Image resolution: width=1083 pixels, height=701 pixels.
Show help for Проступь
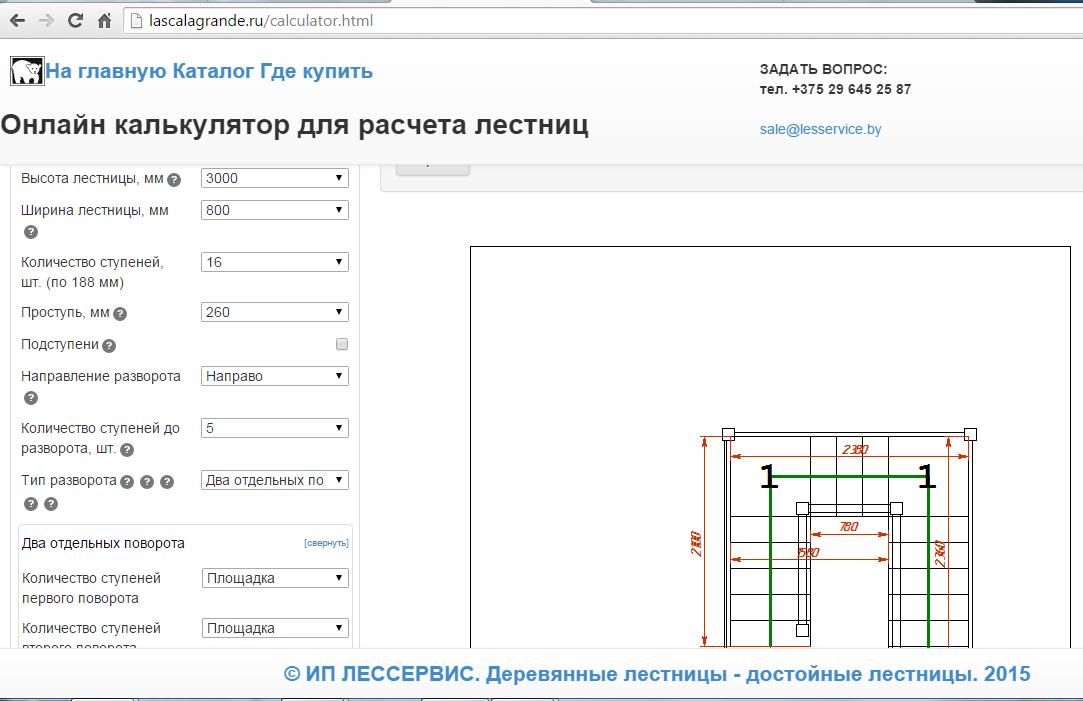tap(119, 314)
